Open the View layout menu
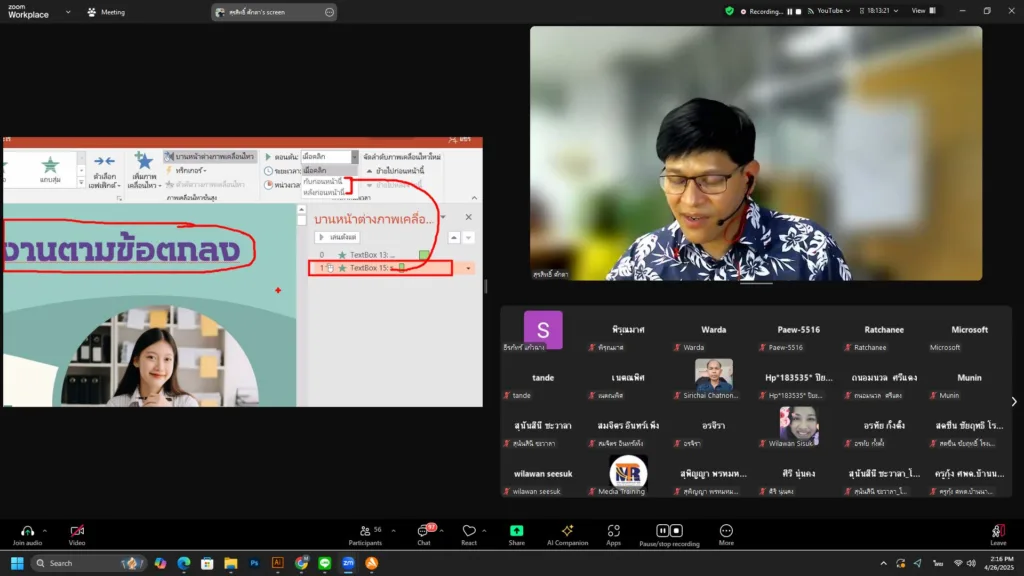This screenshot has height=576, width=1024. pos(922,11)
